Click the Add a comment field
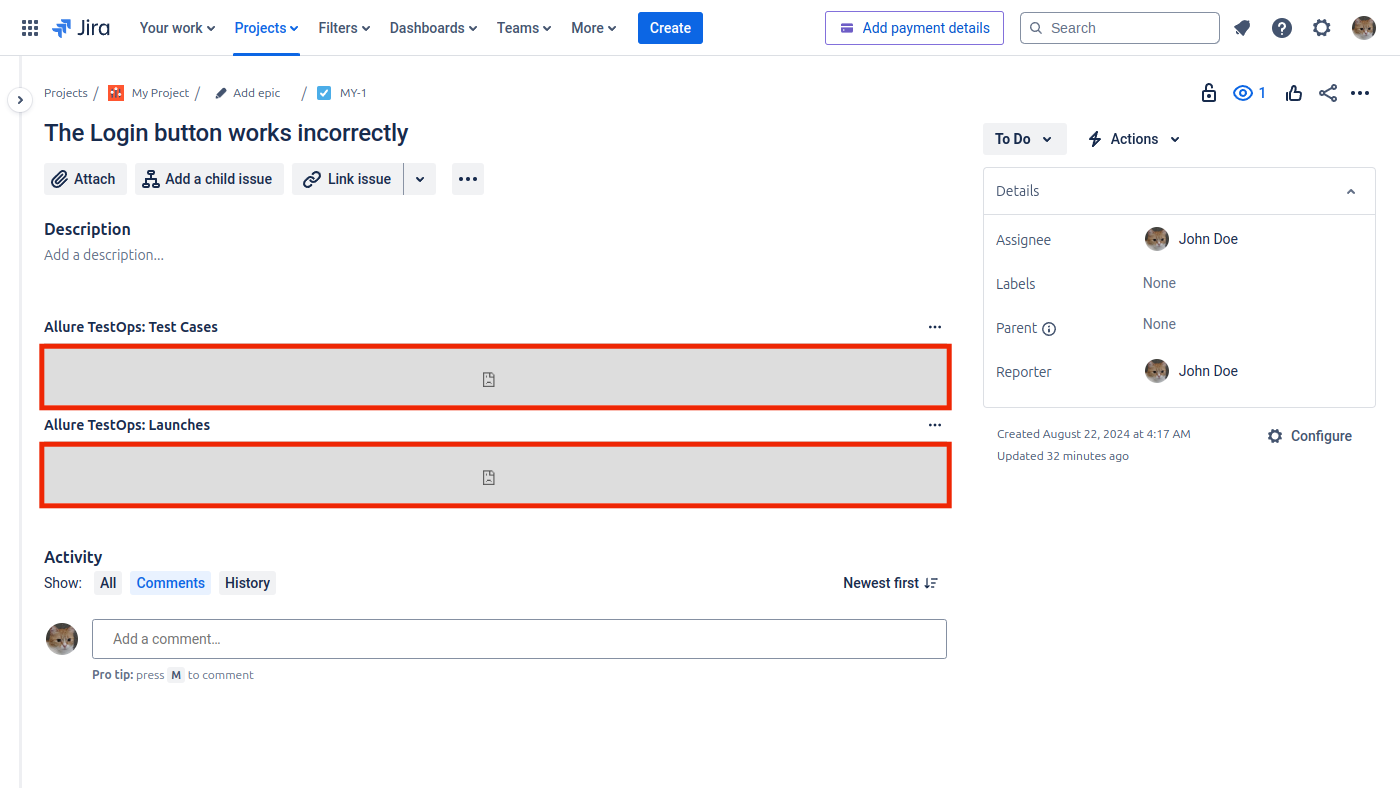1400x788 pixels. [519, 639]
